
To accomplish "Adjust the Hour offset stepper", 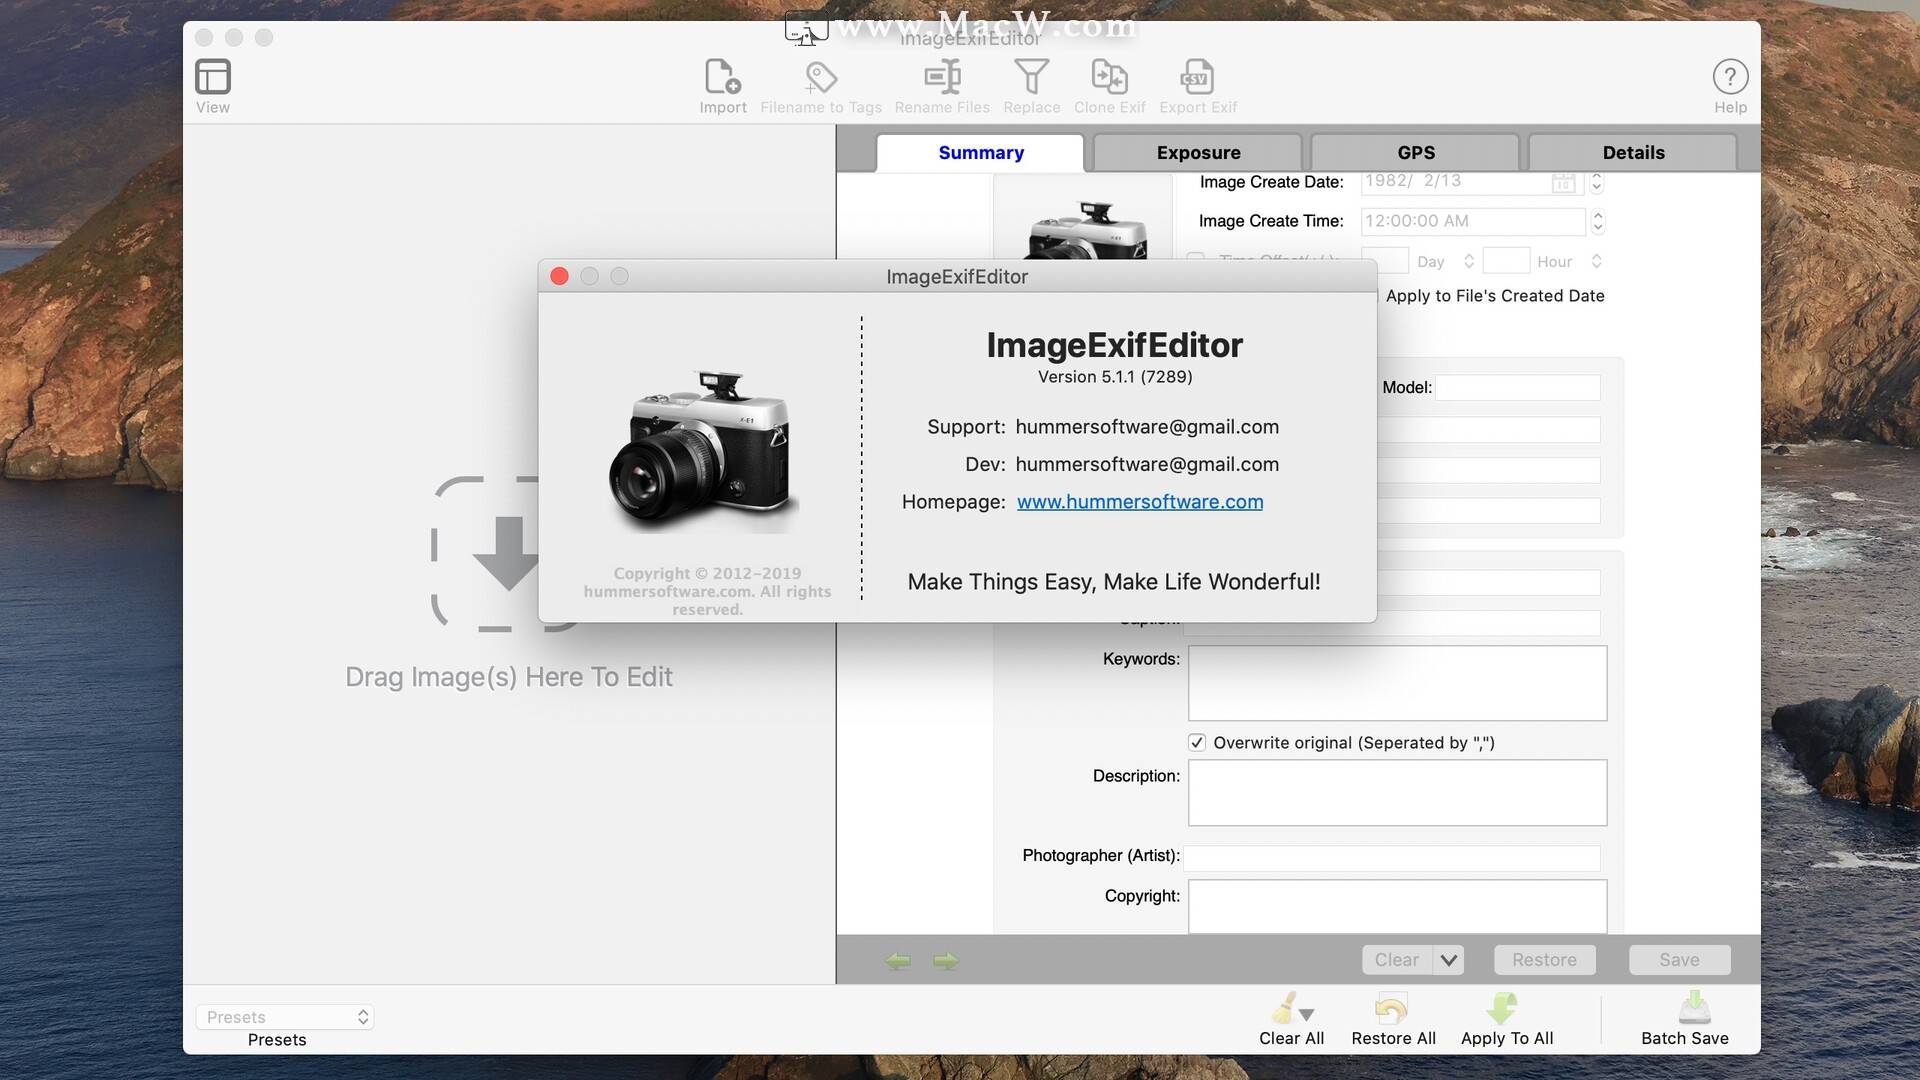I will (x=1596, y=261).
